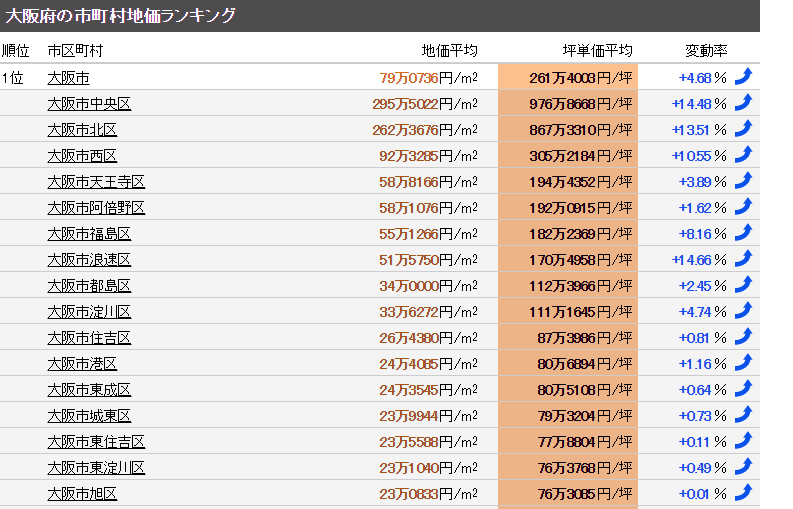Image resolution: width=793 pixels, height=509 pixels.
Task: Click the arrow icon in 大阪市西区 row
Action: (743, 155)
